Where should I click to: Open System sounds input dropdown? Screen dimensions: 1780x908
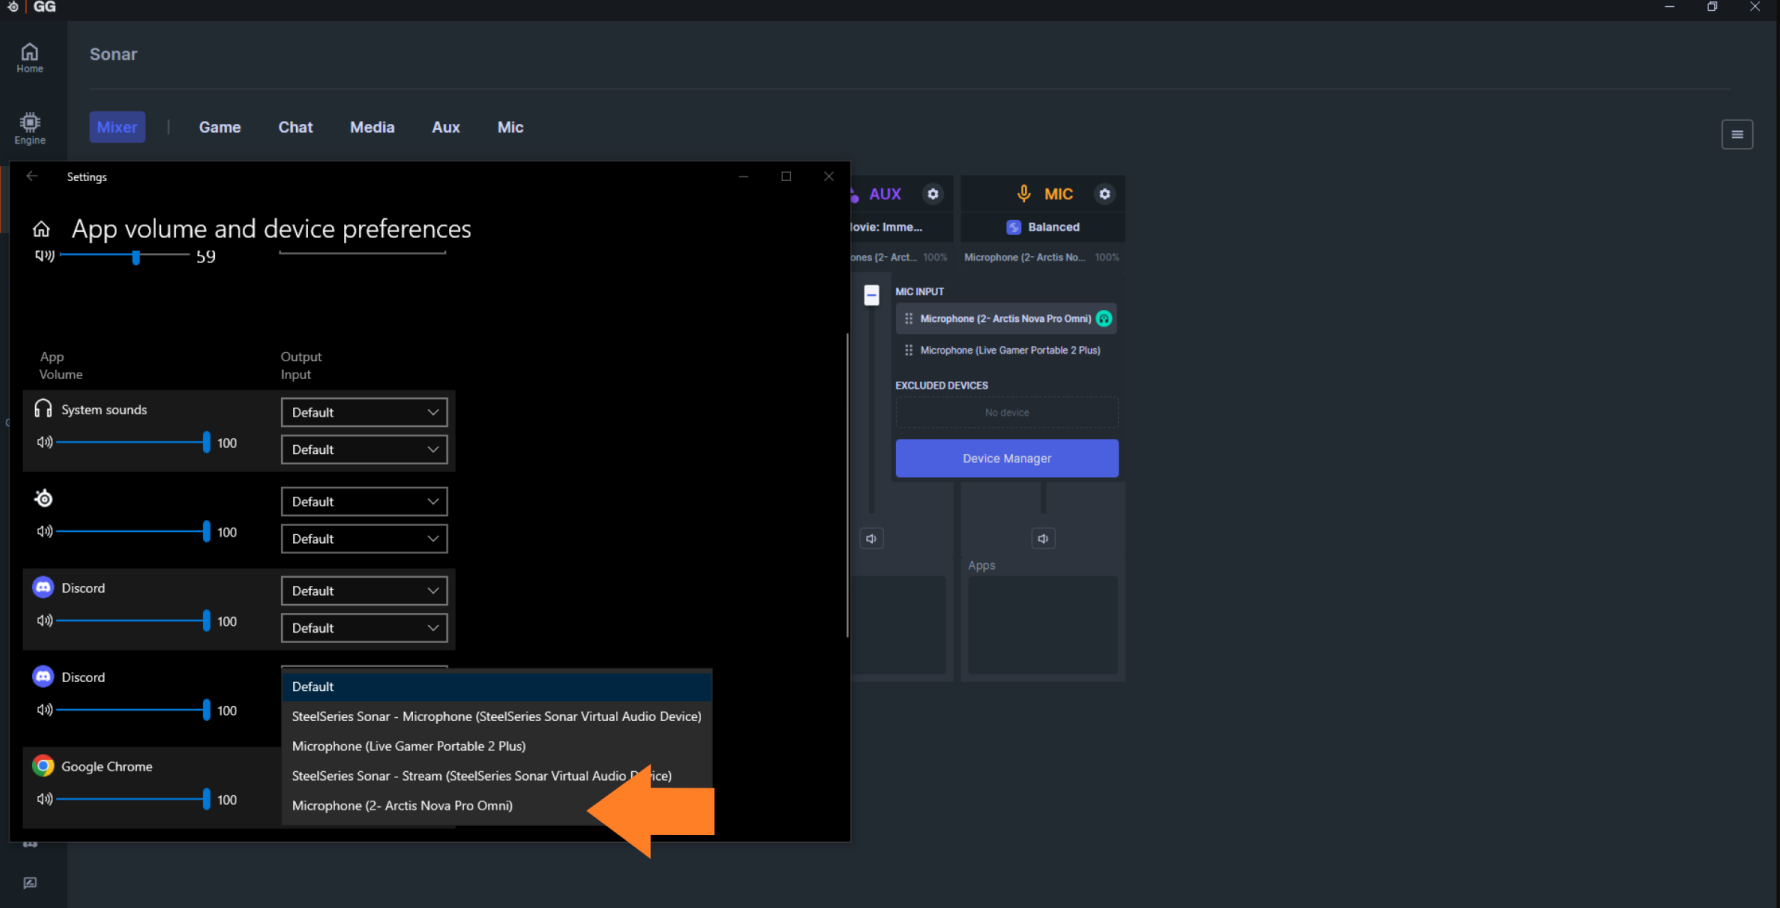pos(364,450)
